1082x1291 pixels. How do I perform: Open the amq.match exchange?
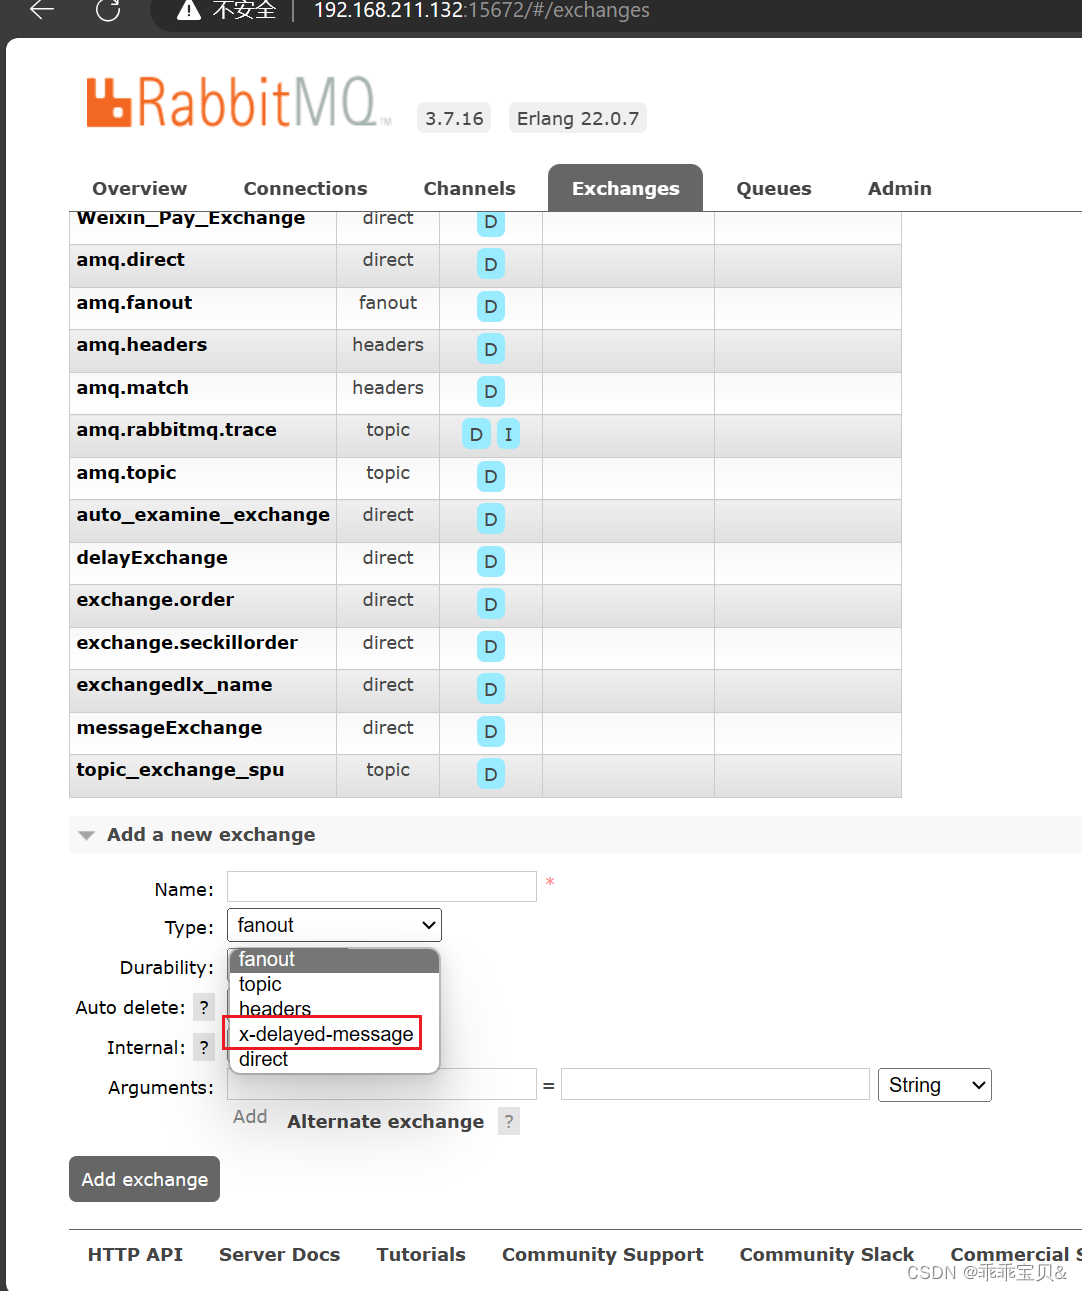(x=132, y=388)
